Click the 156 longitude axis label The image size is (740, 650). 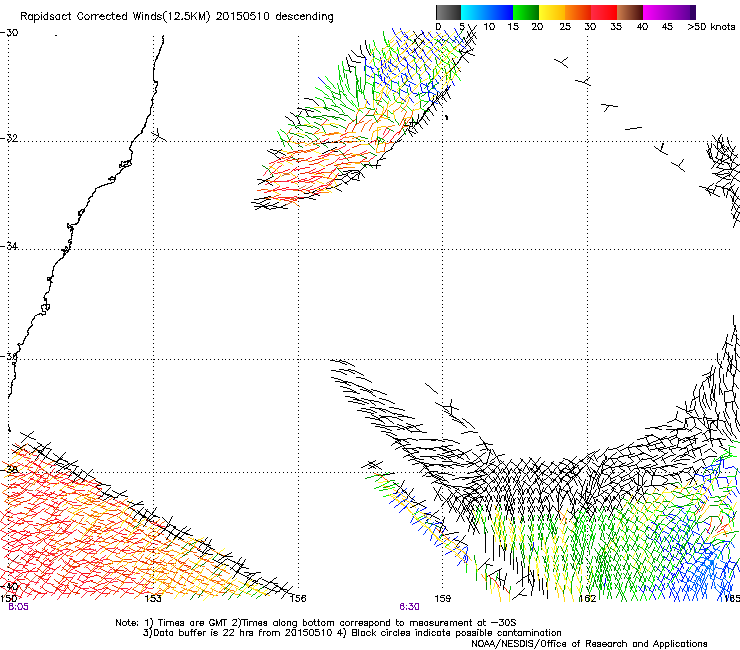[x=298, y=599]
